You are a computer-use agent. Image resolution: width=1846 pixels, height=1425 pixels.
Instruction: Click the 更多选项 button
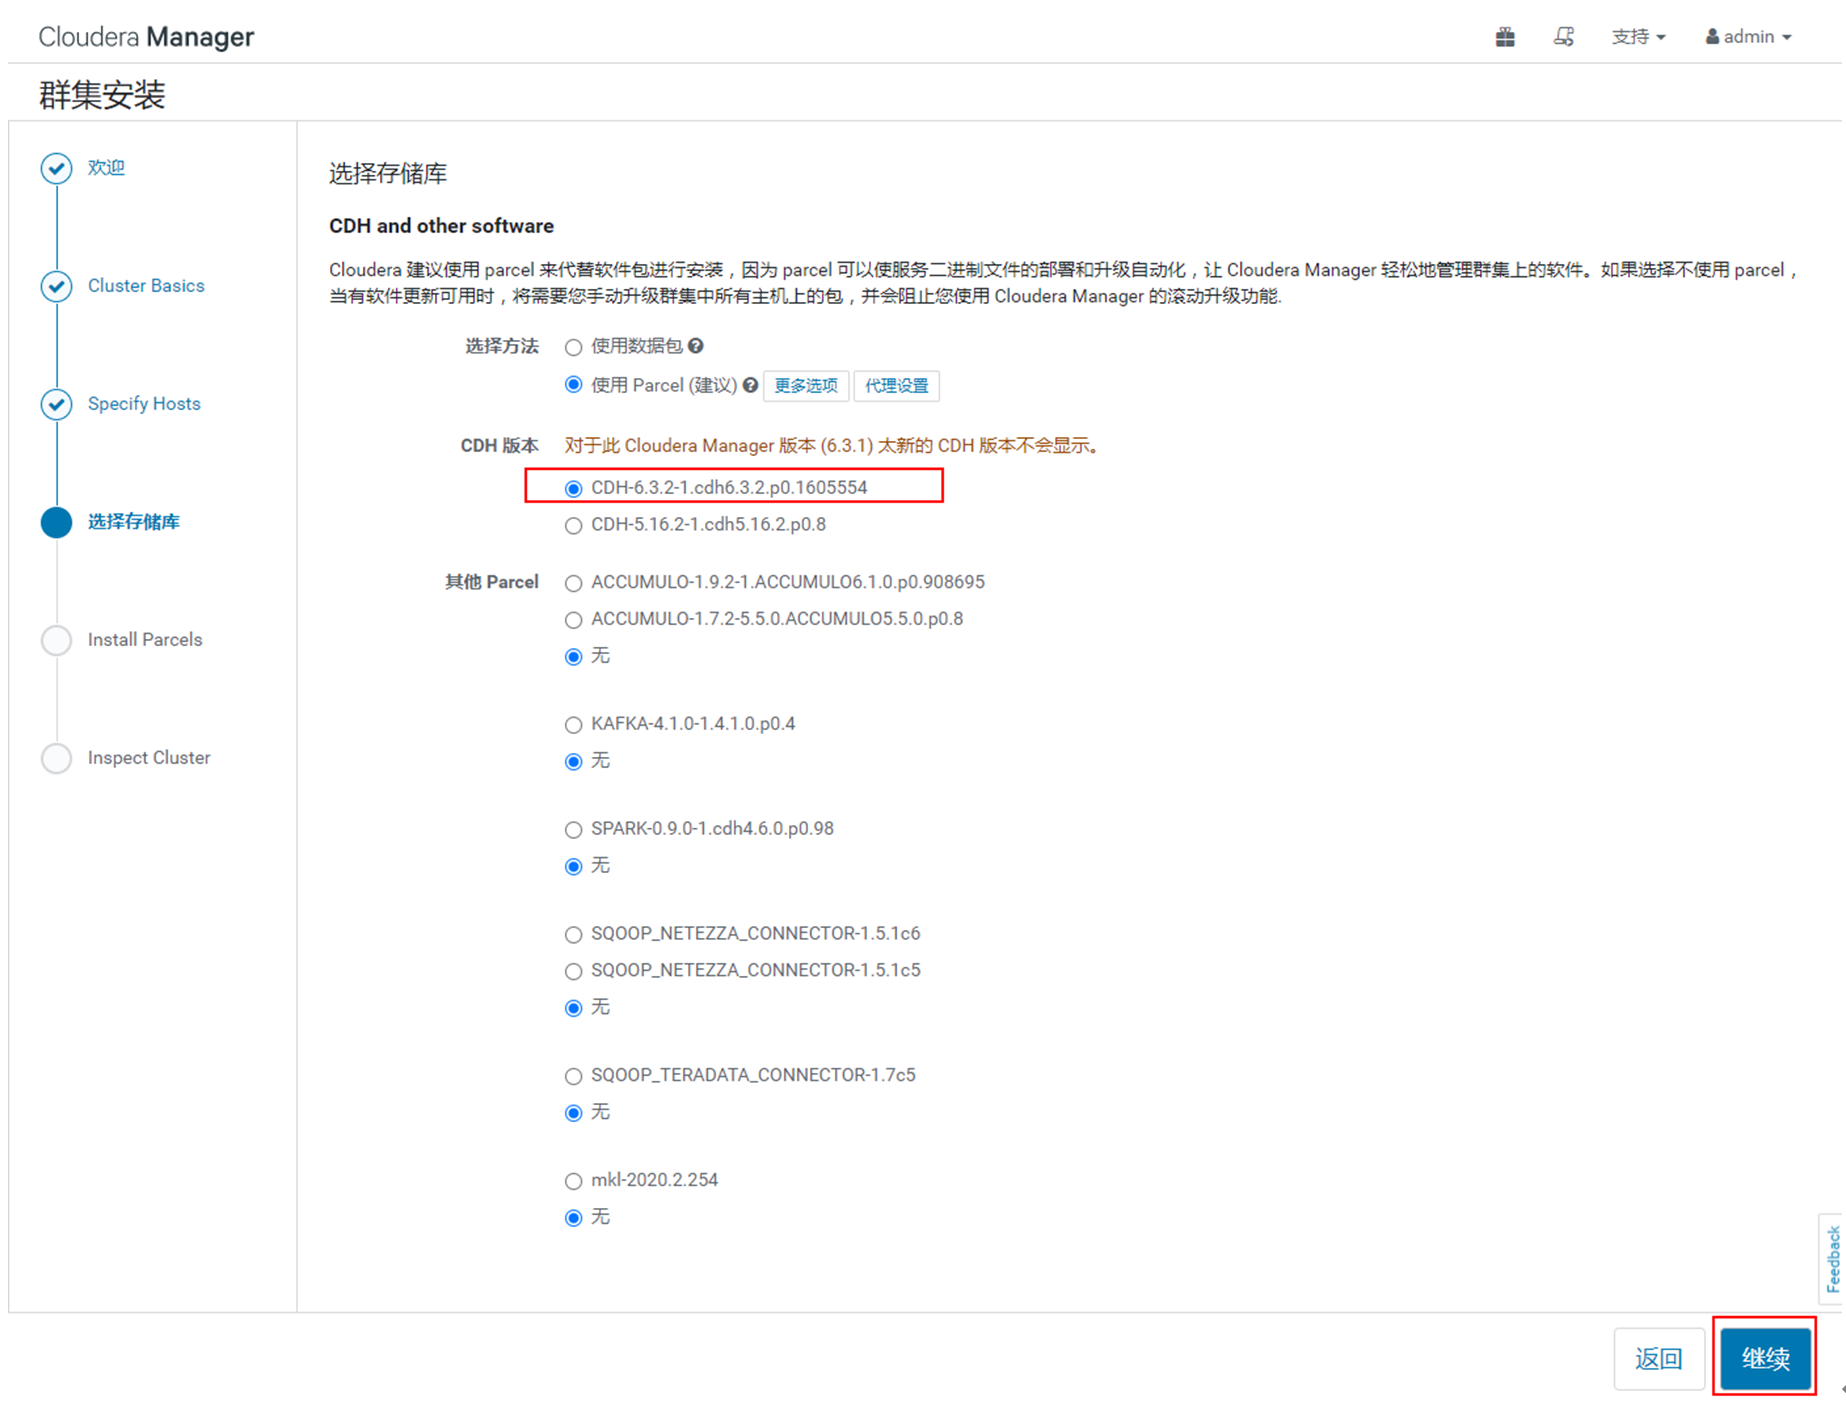click(x=806, y=386)
